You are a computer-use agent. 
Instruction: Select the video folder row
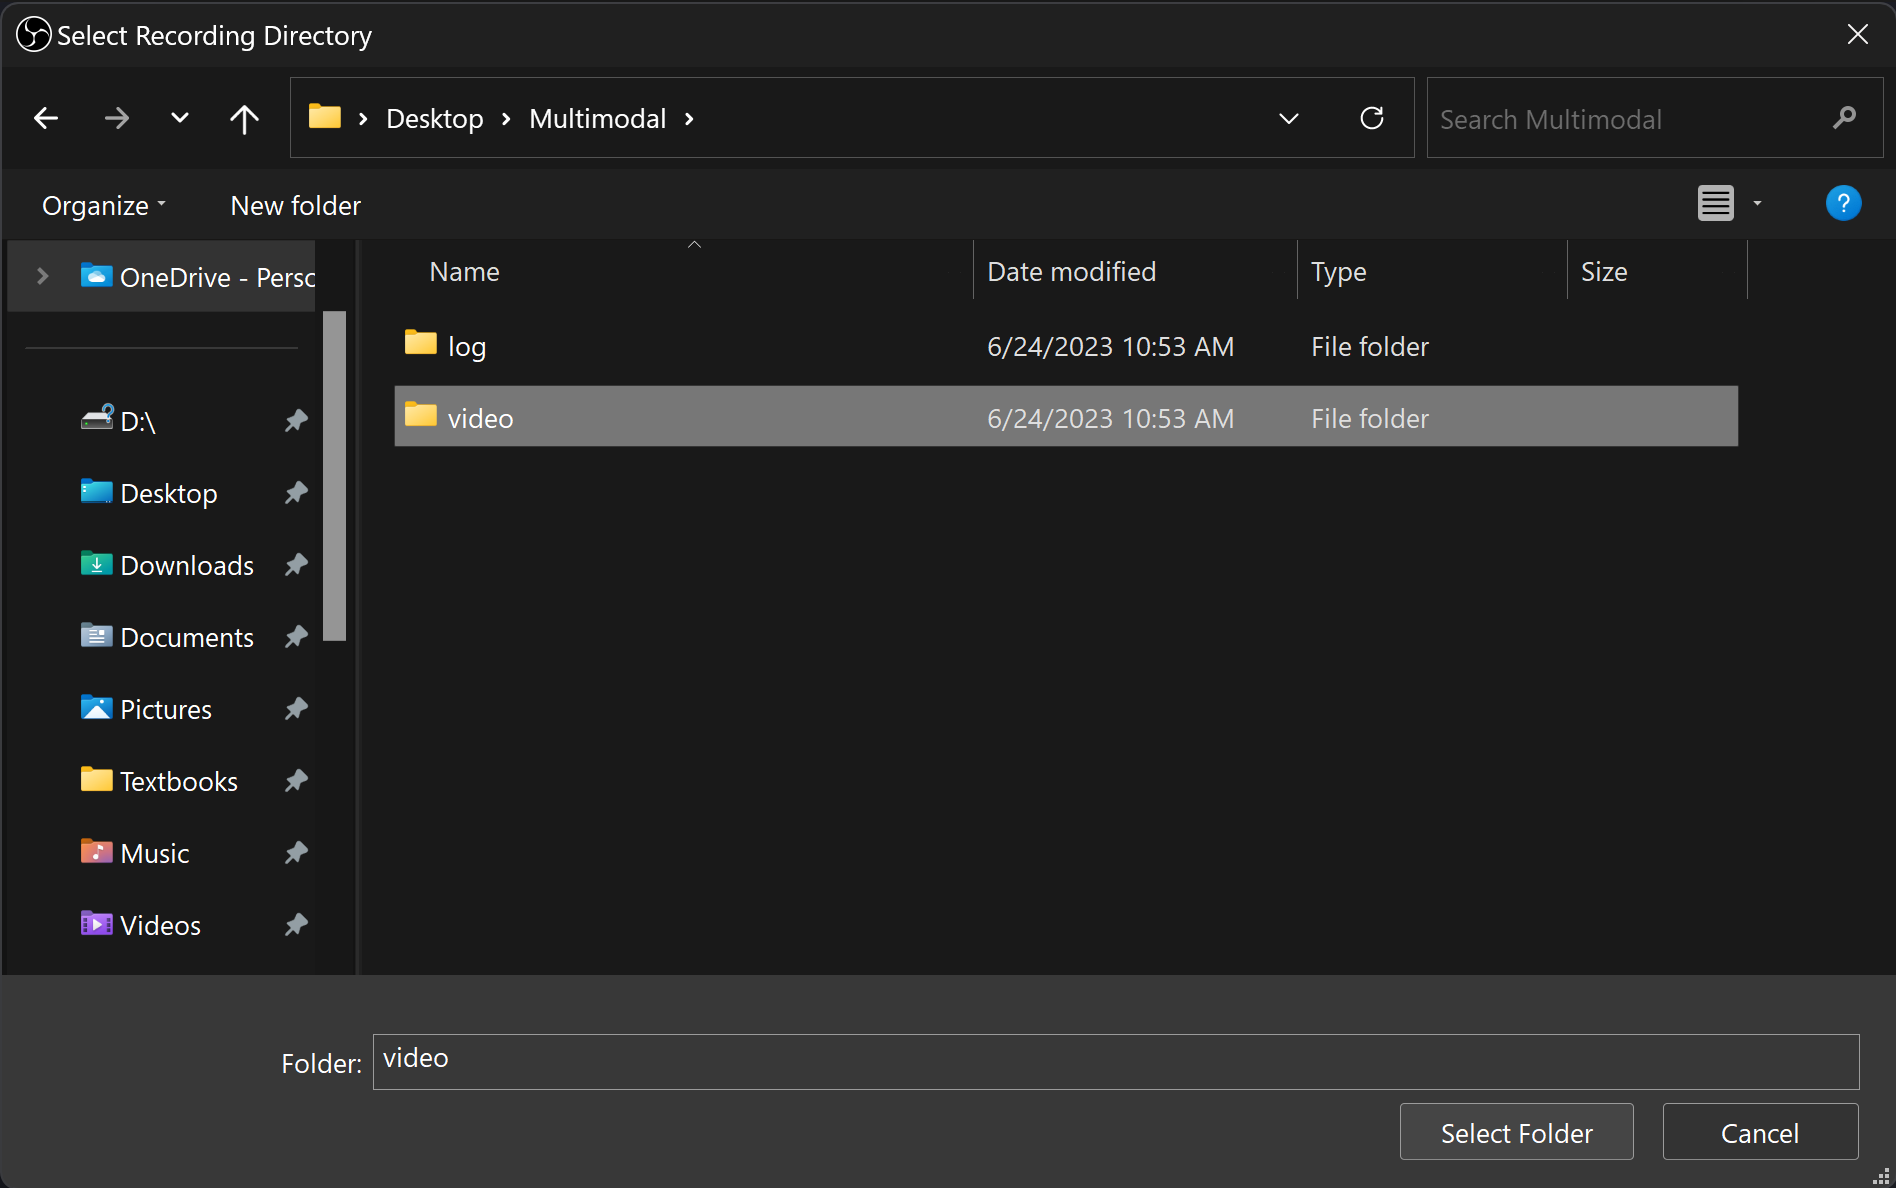(1065, 417)
